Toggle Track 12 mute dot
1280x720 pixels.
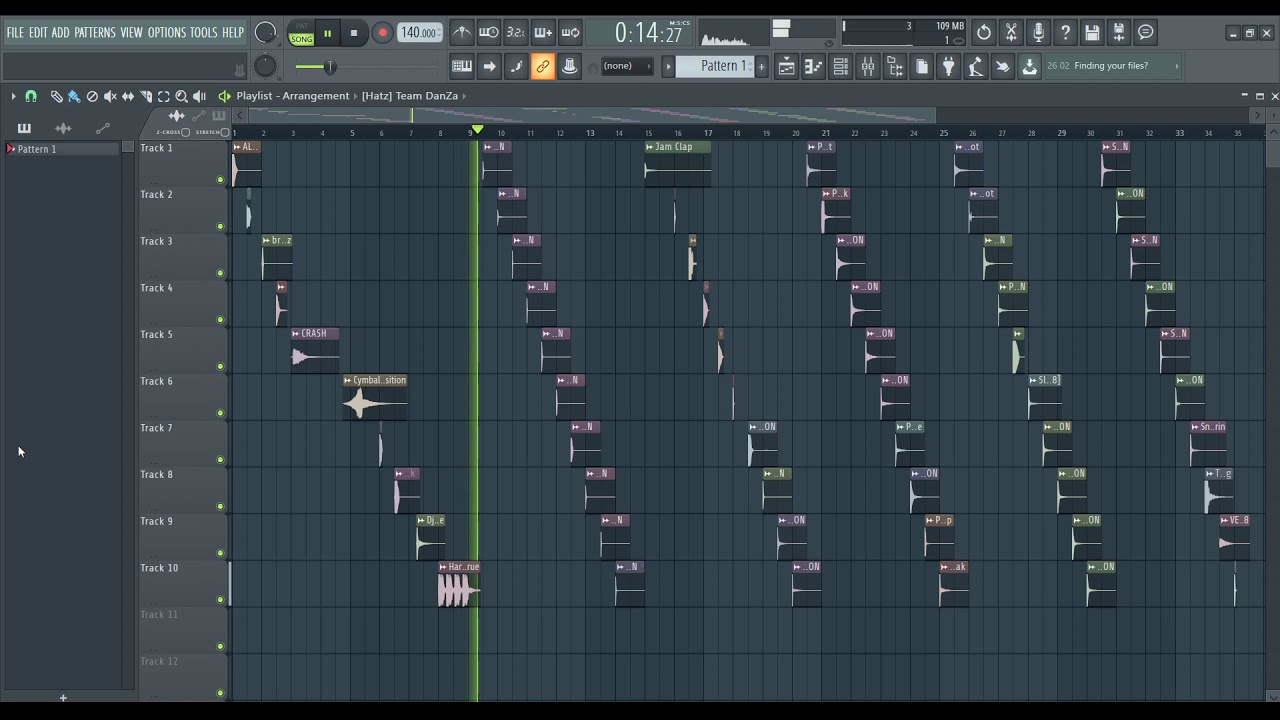(220, 693)
